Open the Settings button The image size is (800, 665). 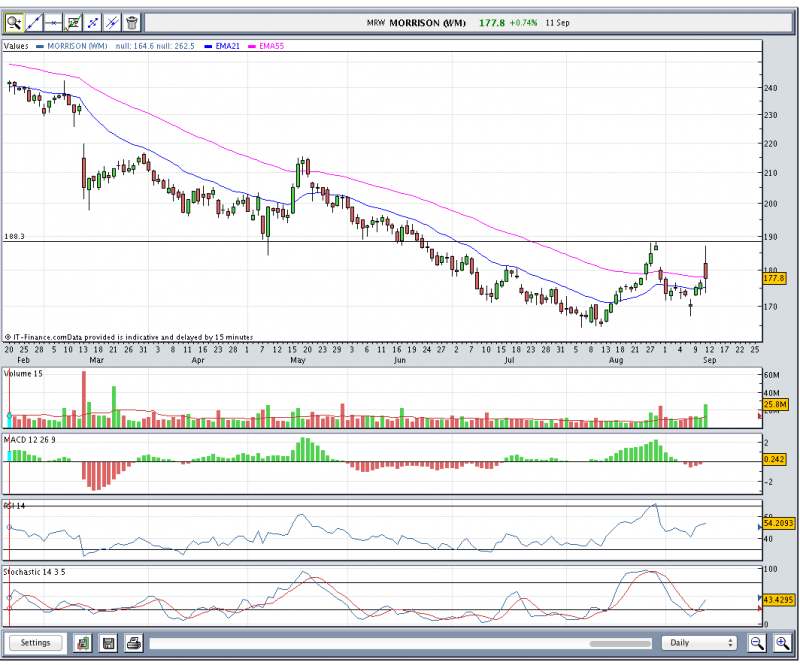tap(36, 643)
